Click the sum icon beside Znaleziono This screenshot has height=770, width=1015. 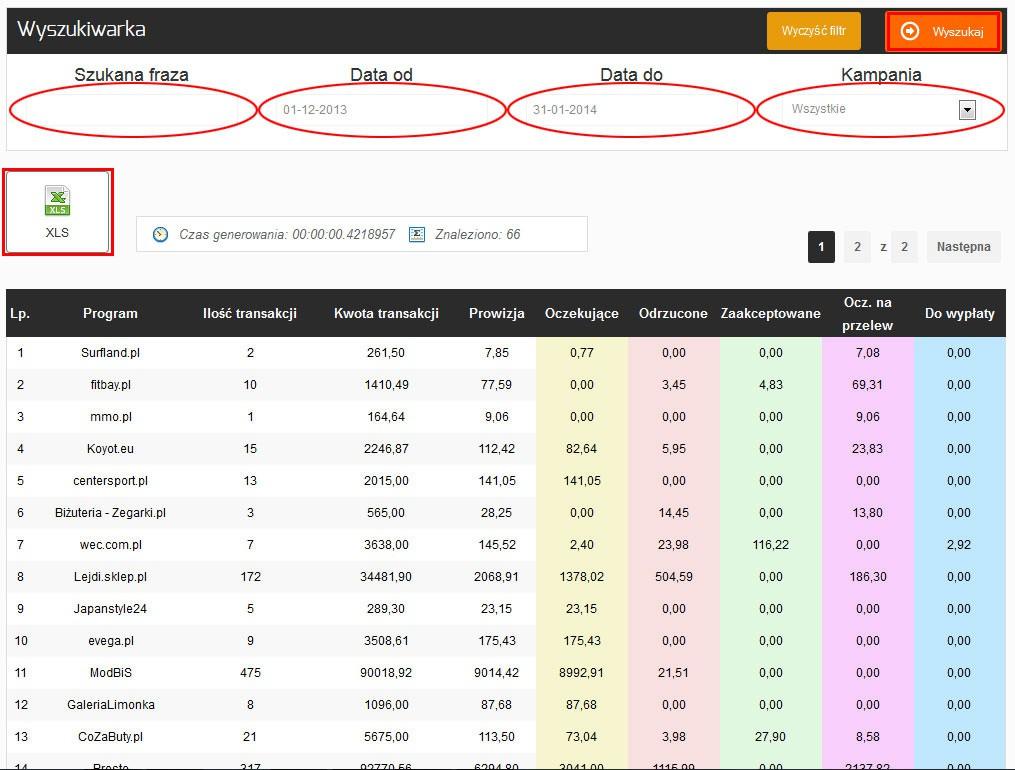[x=417, y=234]
